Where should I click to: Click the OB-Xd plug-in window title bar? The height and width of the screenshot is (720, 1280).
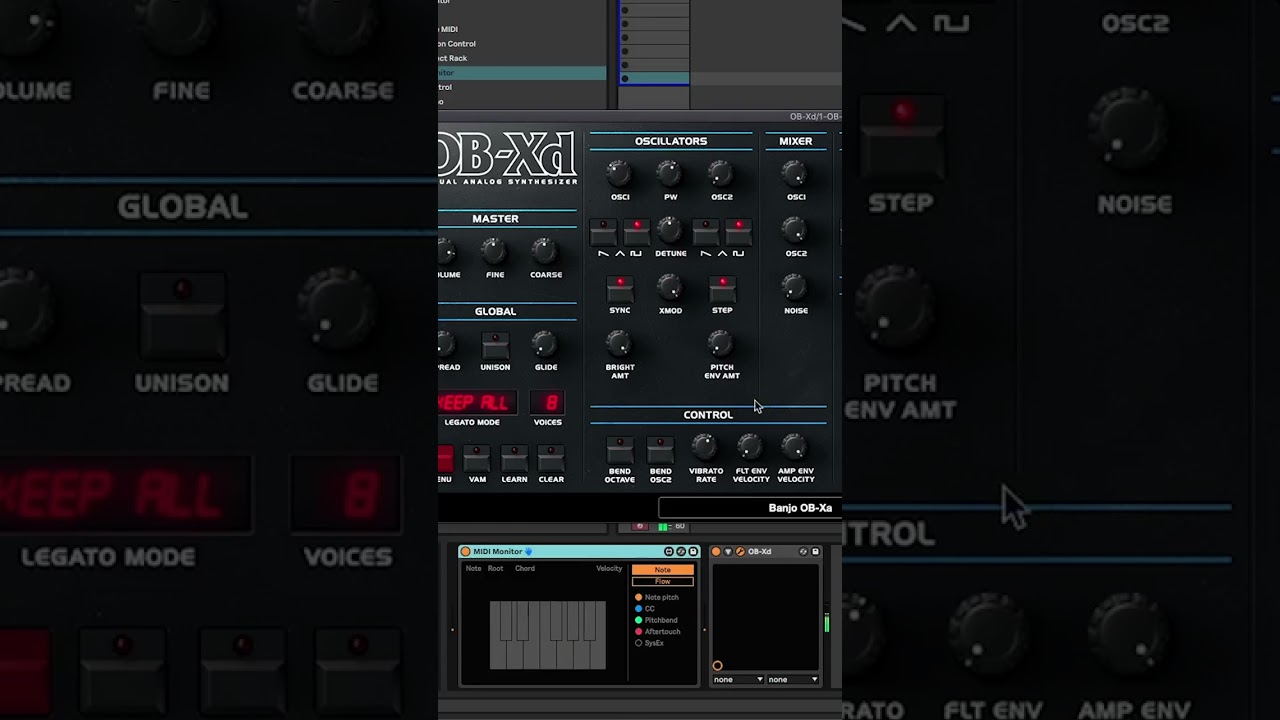click(x=640, y=116)
